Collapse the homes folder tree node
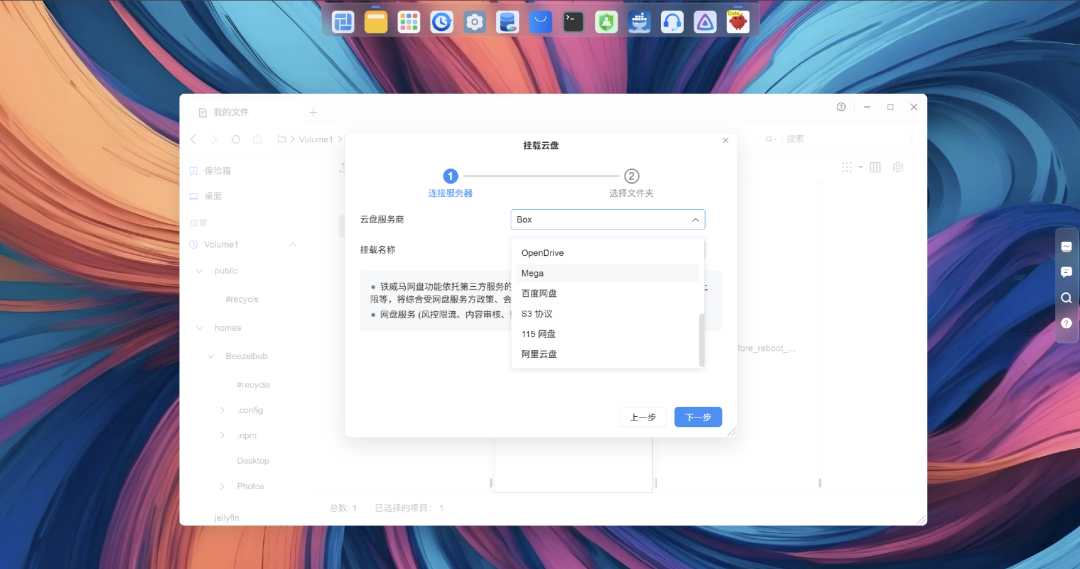The width and height of the screenshot is (1080, 569). 200,328
